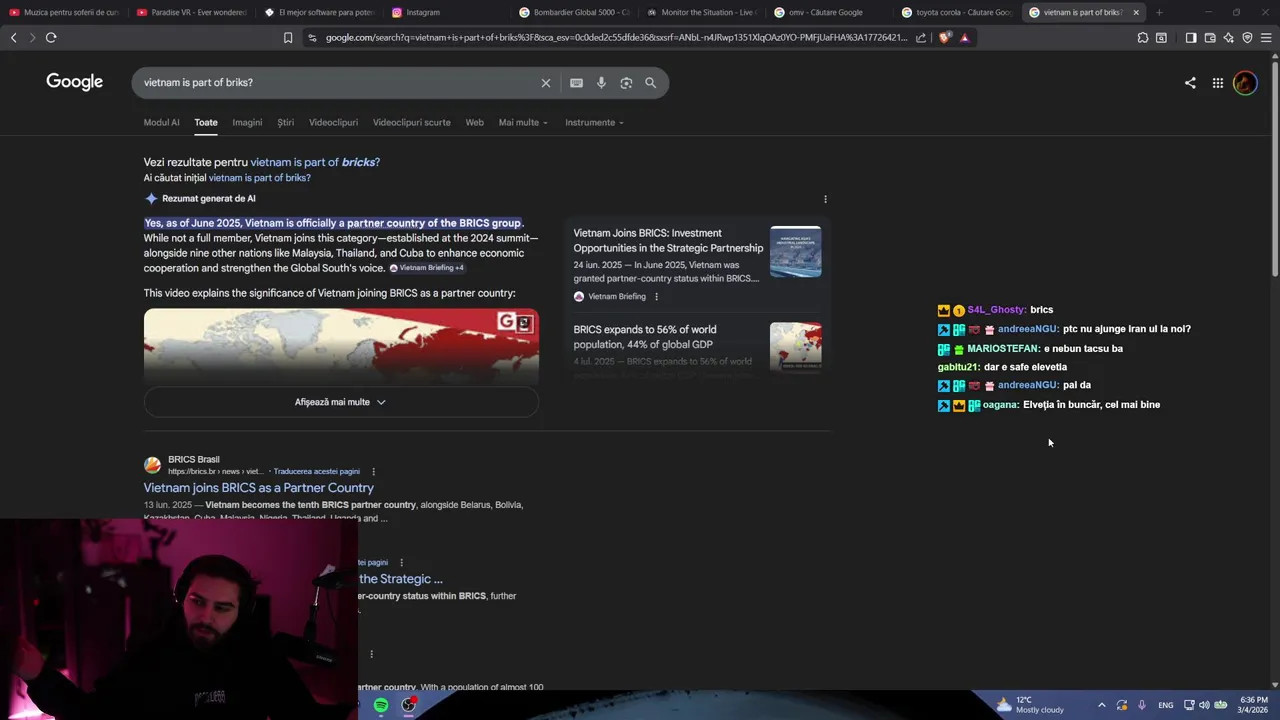1280x720 pixels.
Task: Toggle the browser sidebar panel icon
Action: [1191, 38]
